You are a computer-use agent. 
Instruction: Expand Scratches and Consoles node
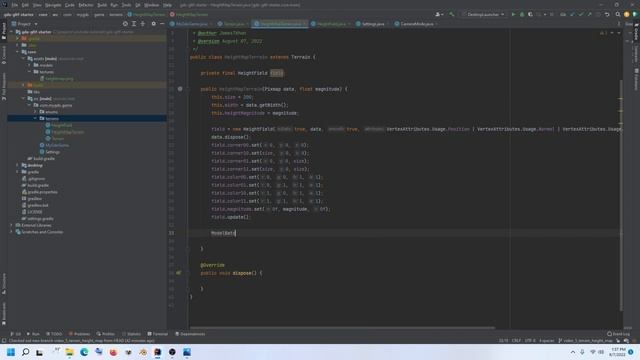pos(11,232)
